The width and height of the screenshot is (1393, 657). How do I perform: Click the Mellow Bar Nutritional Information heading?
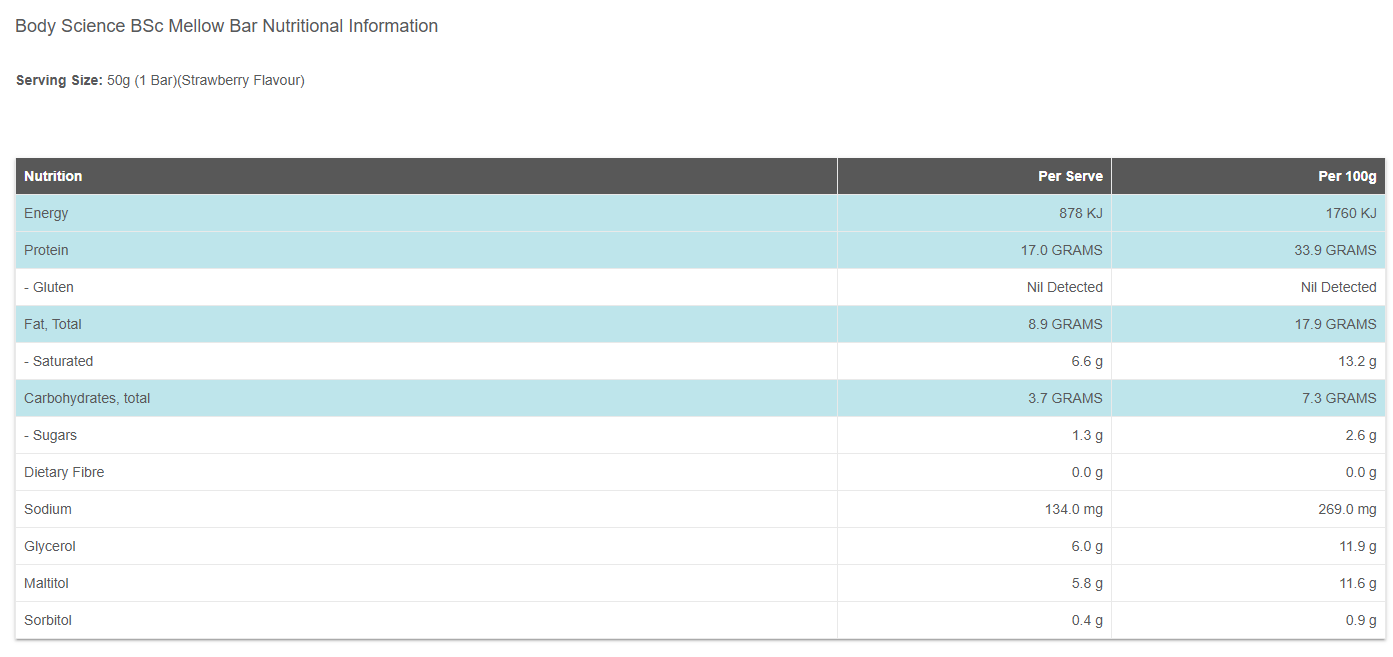coord(226,26)
